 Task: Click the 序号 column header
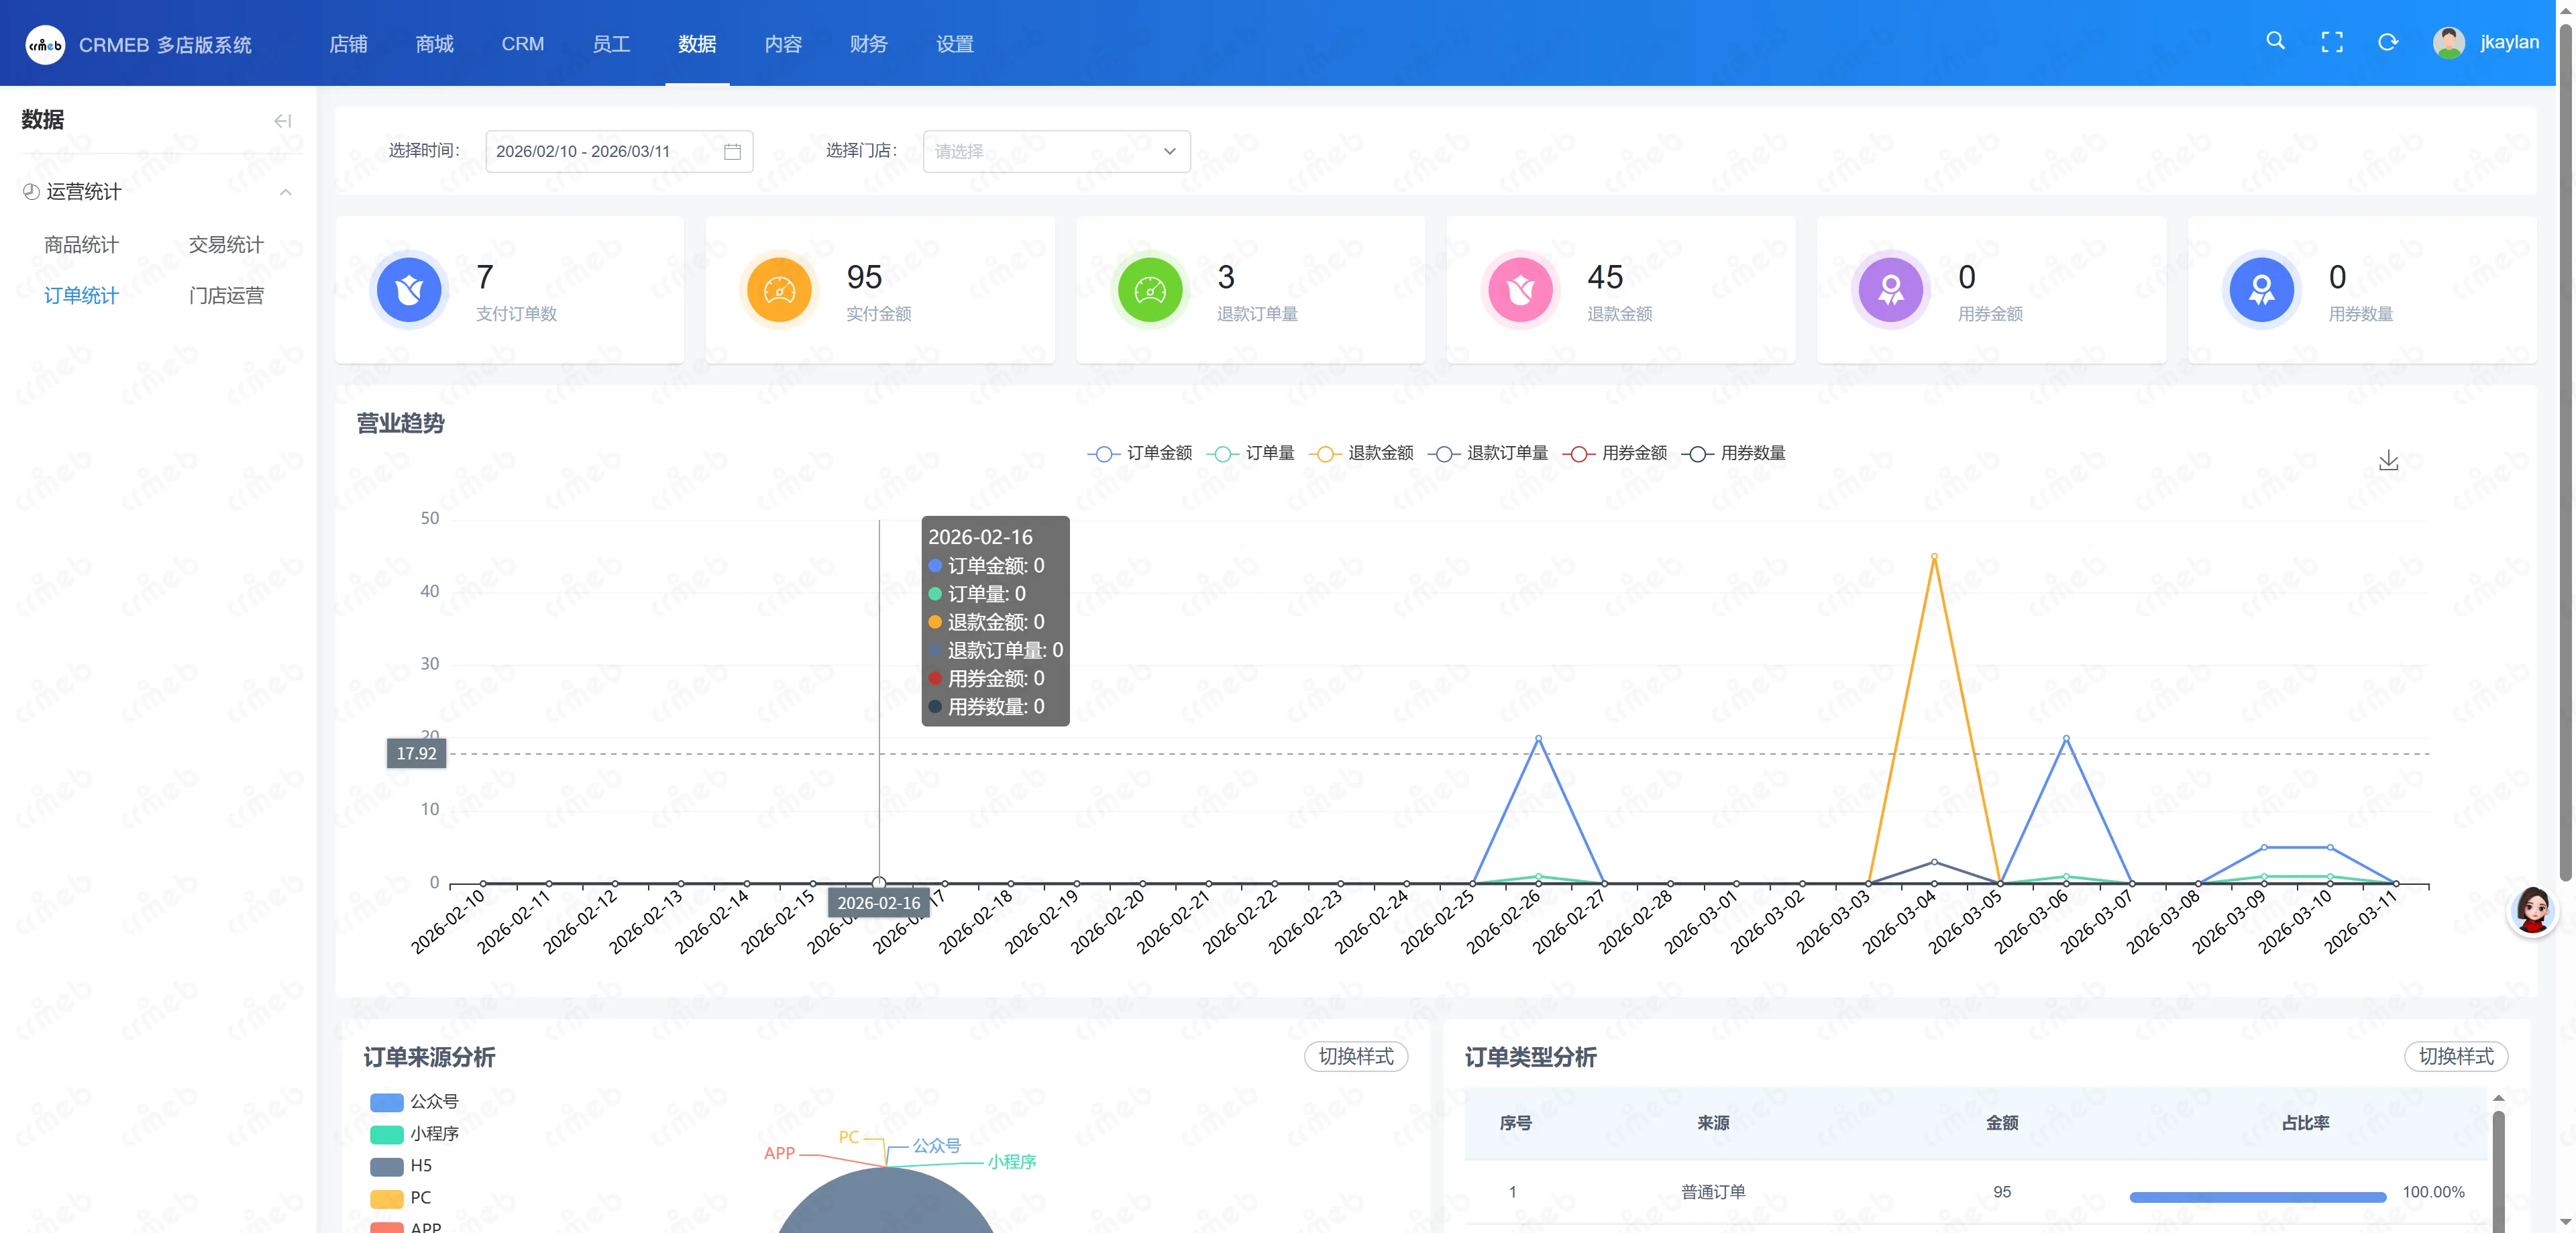[x=1515, y=1122]
